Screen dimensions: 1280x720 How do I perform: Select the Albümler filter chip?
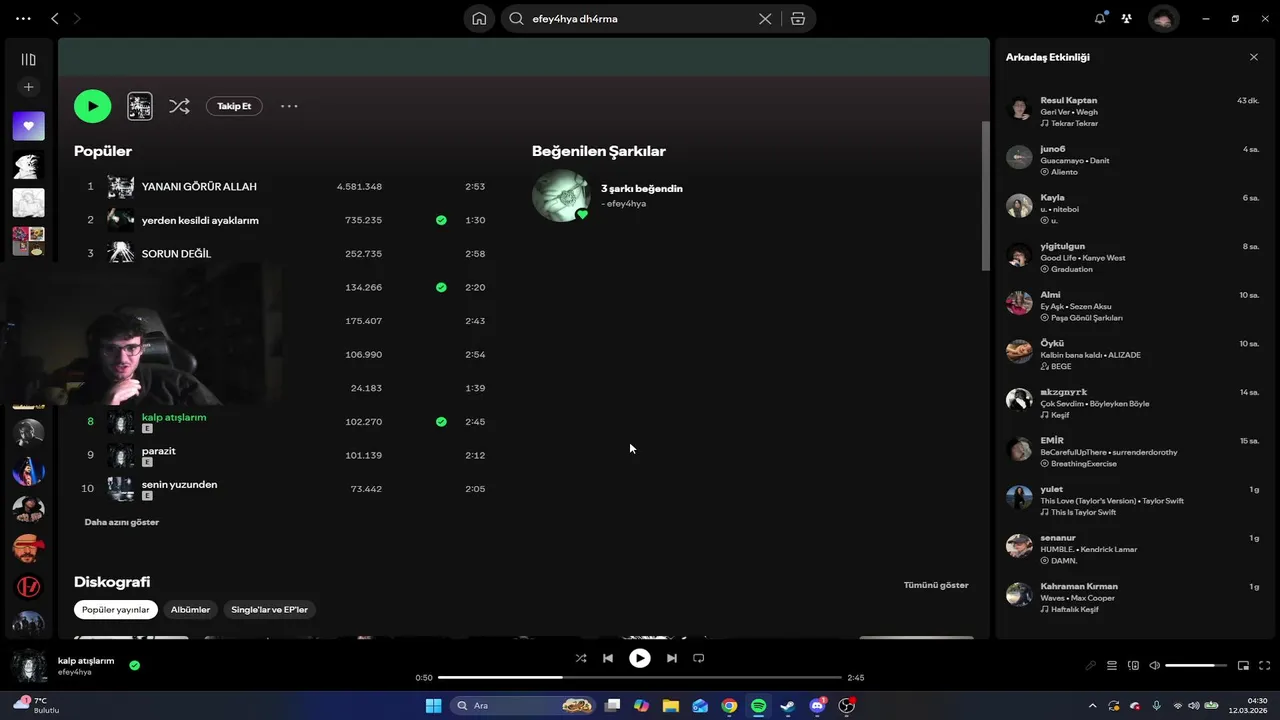pyautogui.click(x=190, y=609)
